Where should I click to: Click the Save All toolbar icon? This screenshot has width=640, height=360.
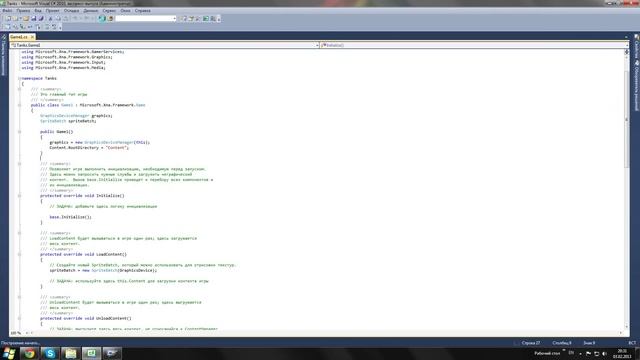[x=41, y=18]
